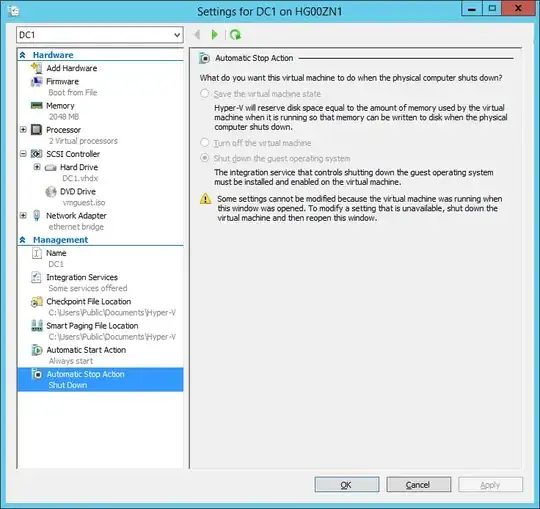This screenshot has height=509, width=540.
Task: Expand the Hard Drive node
Action: pos(37,167)
